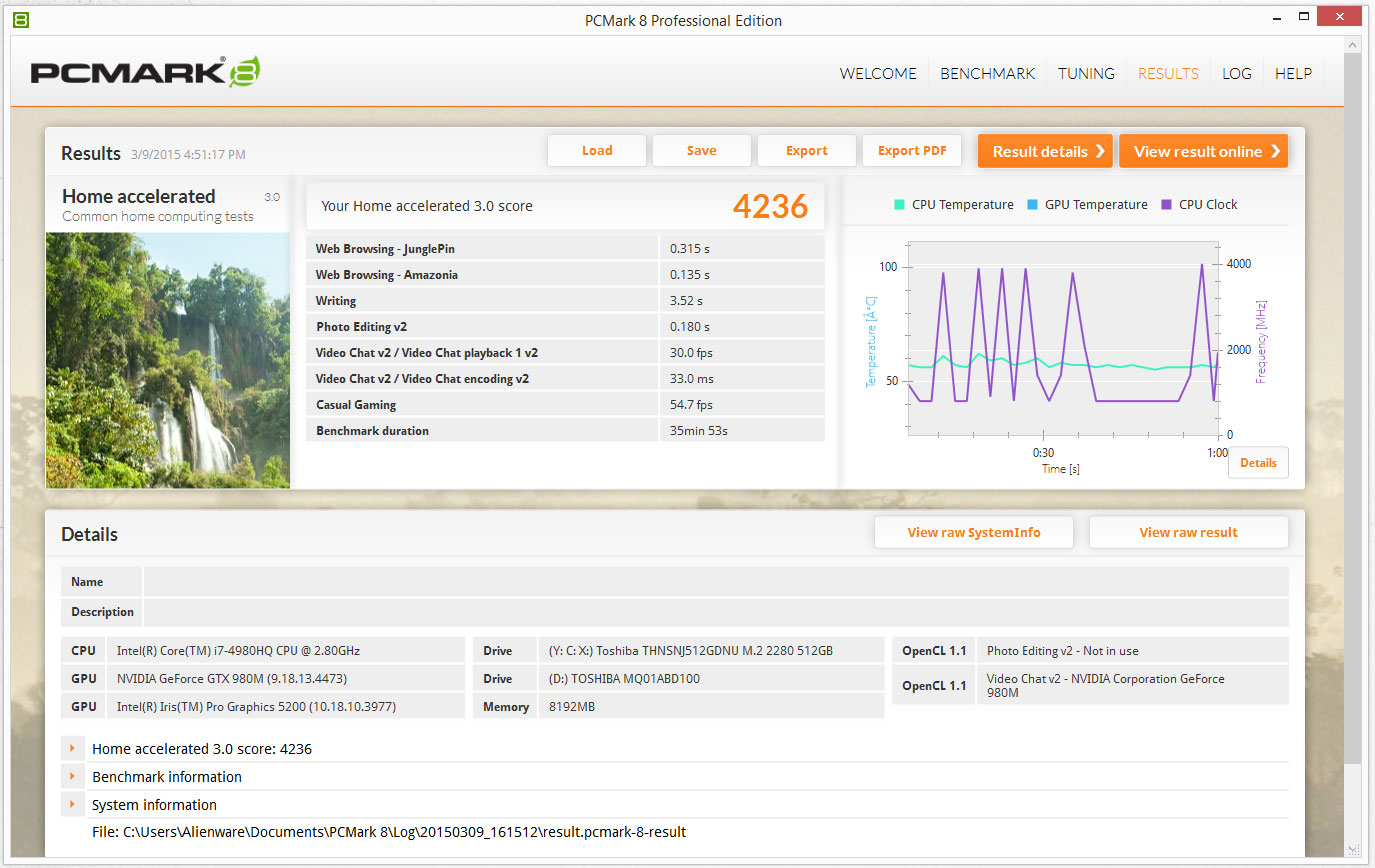Click the Toshiba THNSNJ512GDNU drive entry

[711, 650]
